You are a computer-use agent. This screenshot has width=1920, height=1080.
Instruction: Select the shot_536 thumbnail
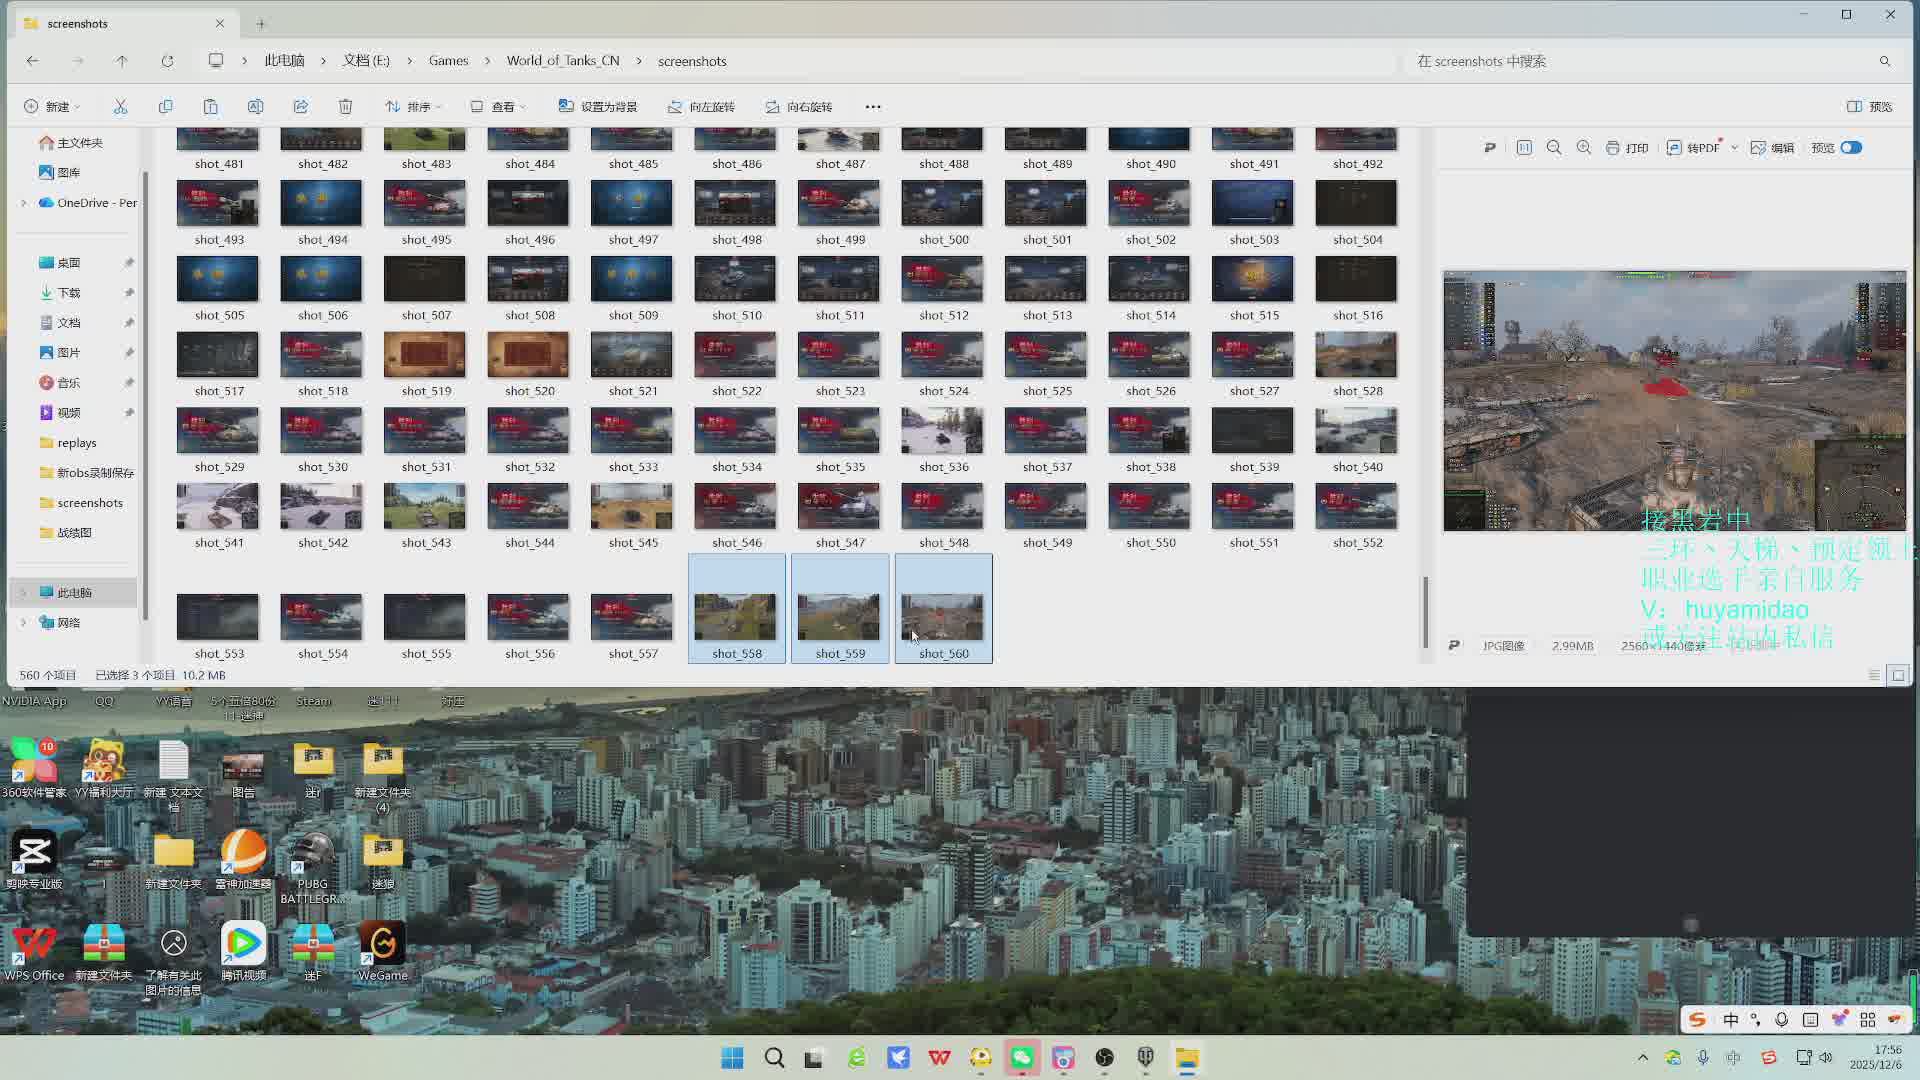click(942, 432)
